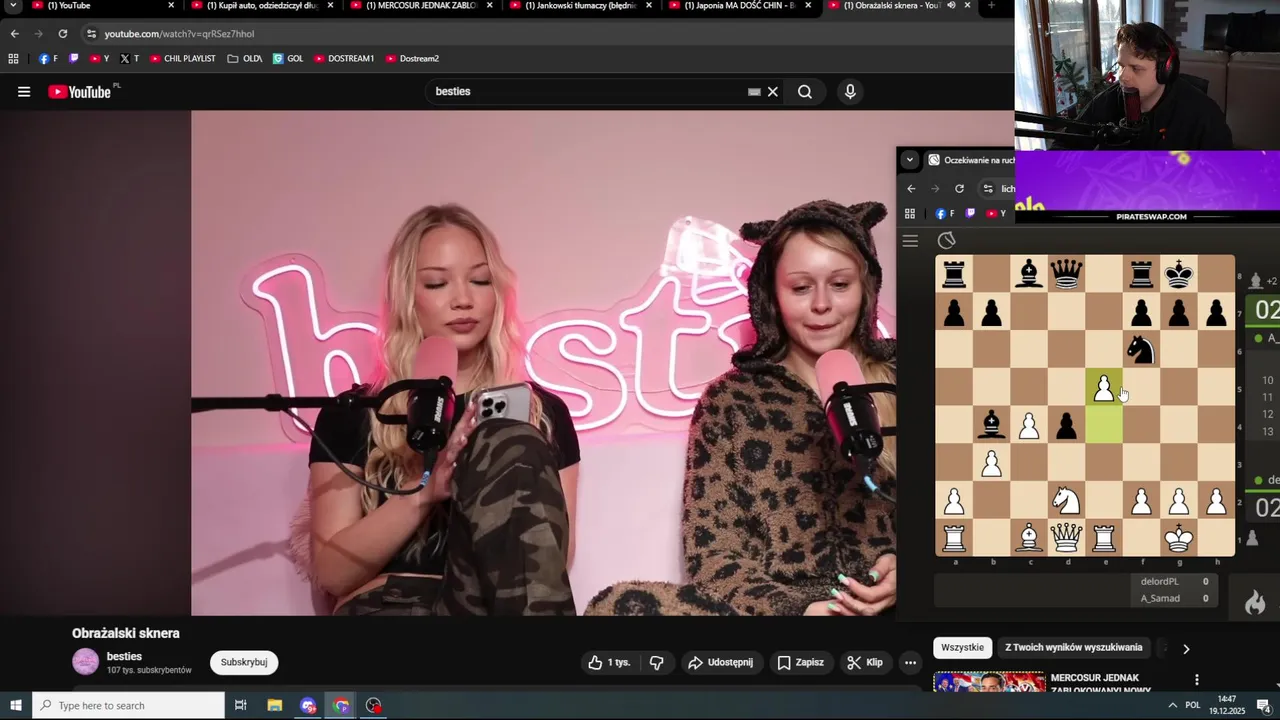This screenshot has height=720, width=1280.
Task: Go back in the main browser window
Action: [14, 34]
